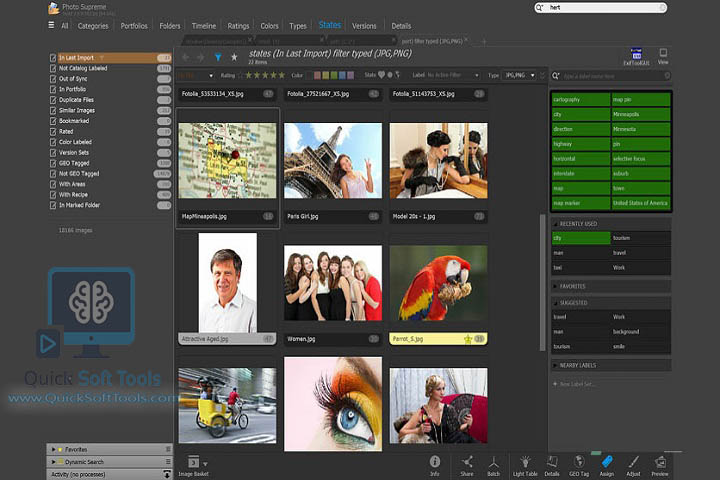Click the label search magnifier icon
The image size is (720, 480).
pos(556,76)
